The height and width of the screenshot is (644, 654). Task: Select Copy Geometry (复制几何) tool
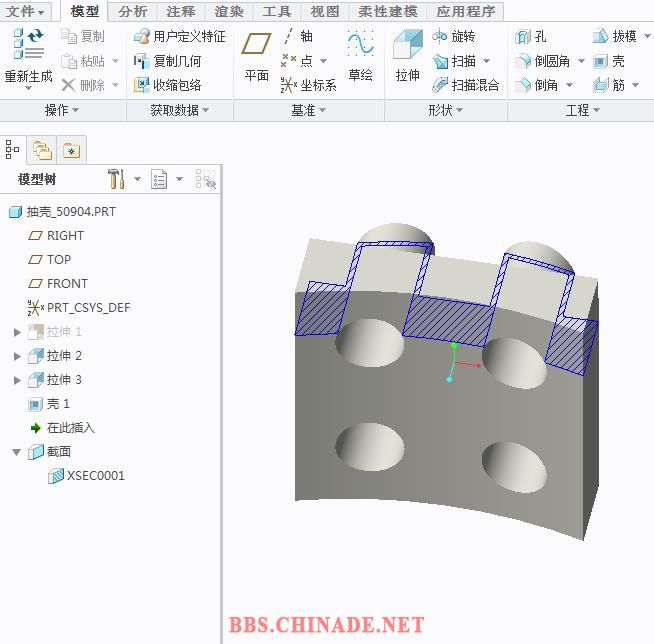tap(168, 61)
